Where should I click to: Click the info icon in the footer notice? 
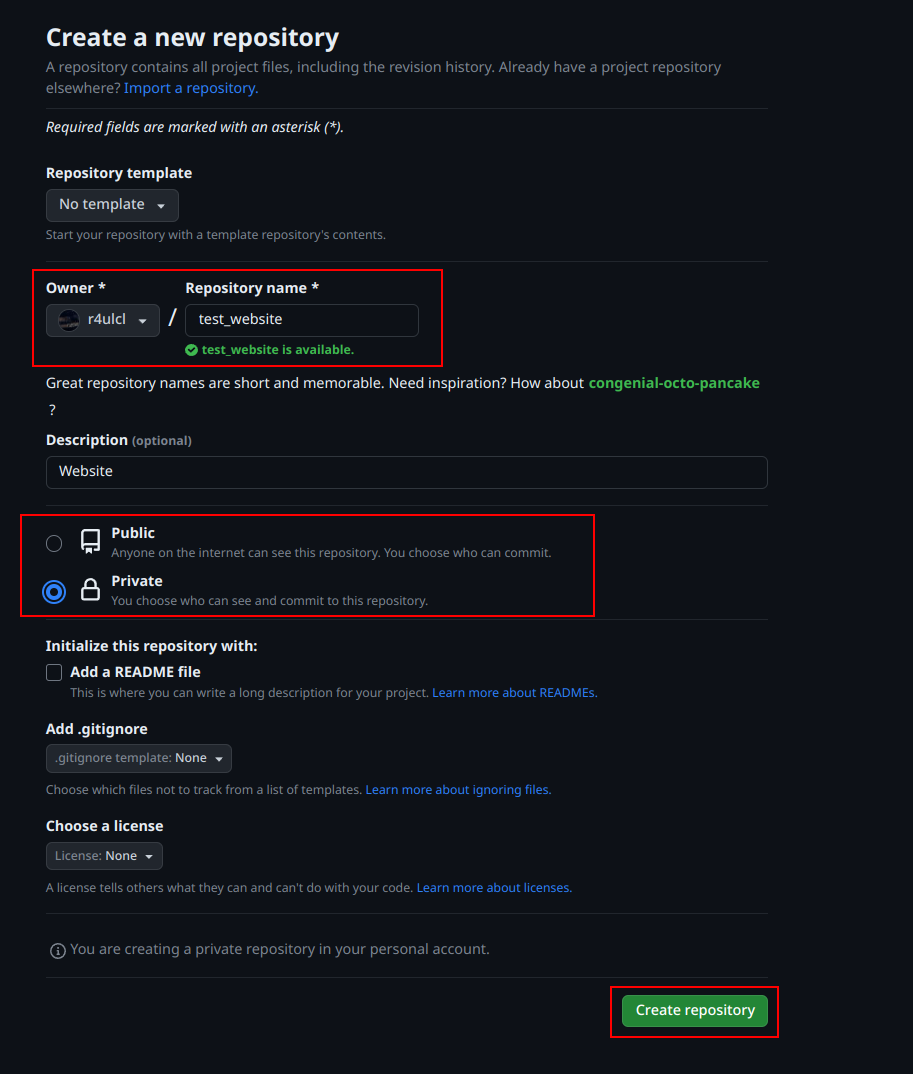(57, 950)
